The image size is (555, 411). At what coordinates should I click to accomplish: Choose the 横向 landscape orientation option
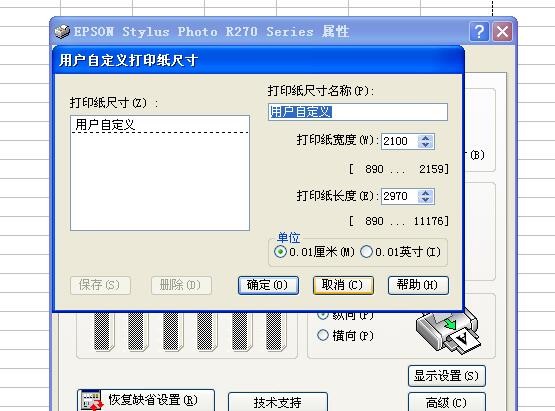[x=323, y=335]
